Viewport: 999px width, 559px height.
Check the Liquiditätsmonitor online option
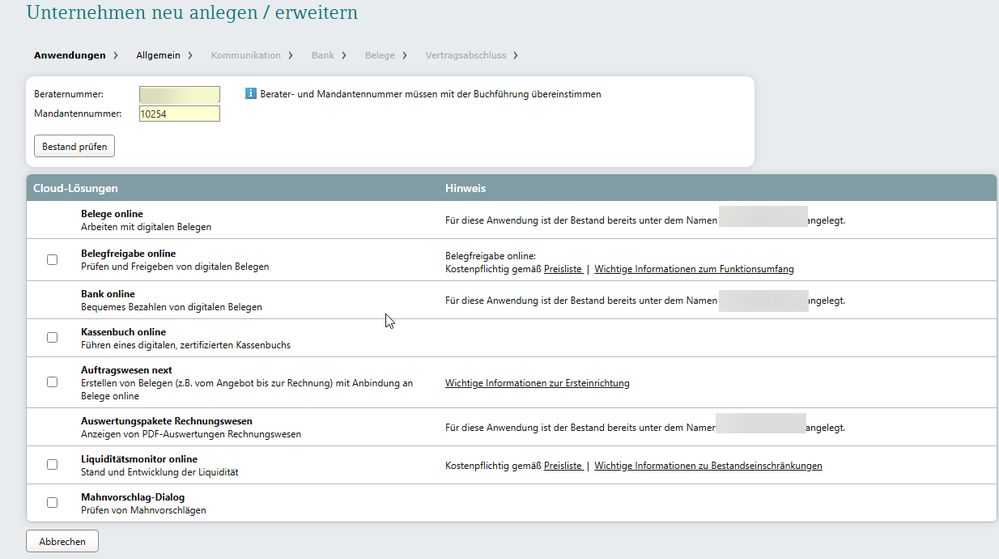pos(52,465)
